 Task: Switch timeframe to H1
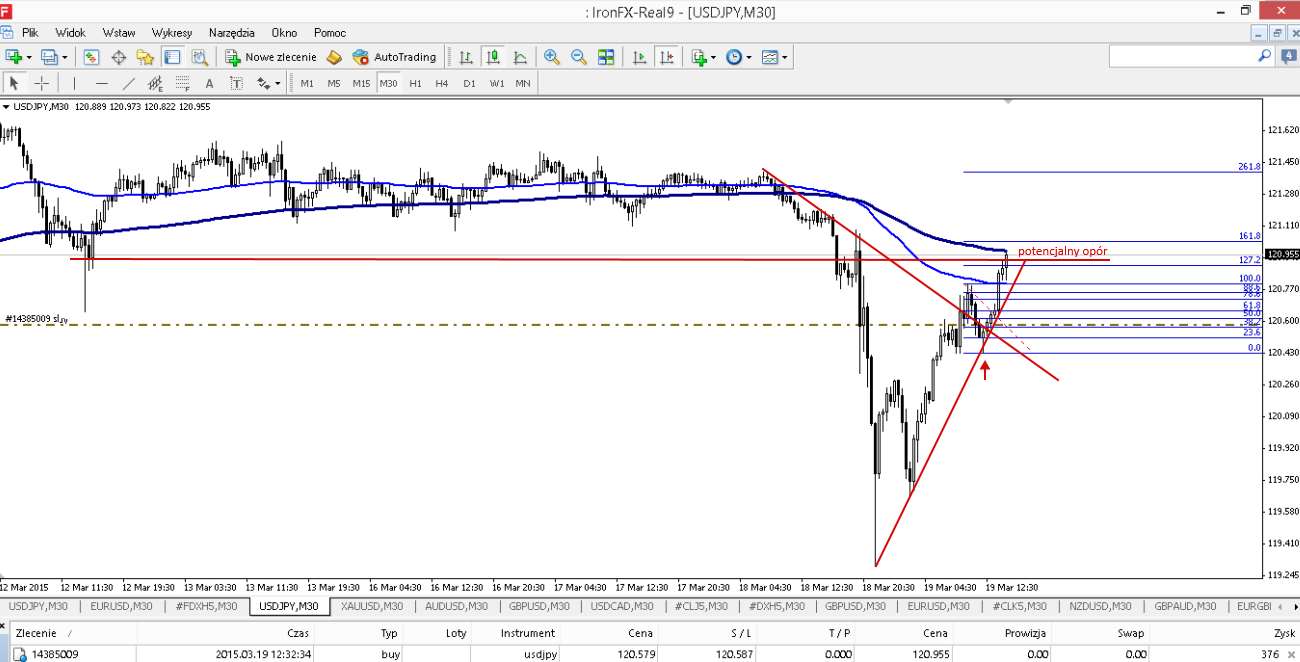415,83
